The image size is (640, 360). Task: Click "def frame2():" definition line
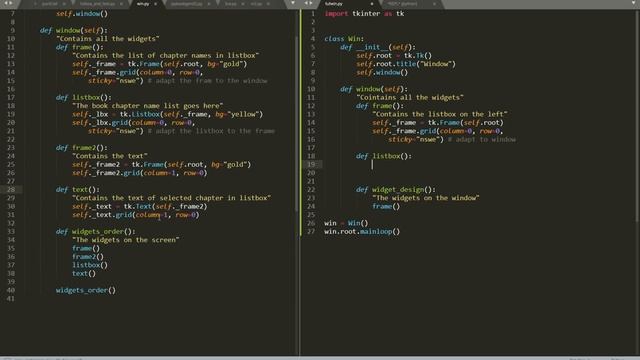[x=82, y=148]
